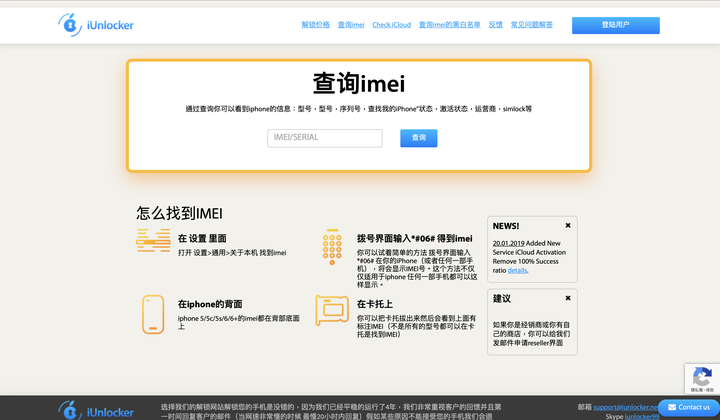Click the dial keypad icon
The width and height of the screenshot is (720, 420).
(332, 246)
